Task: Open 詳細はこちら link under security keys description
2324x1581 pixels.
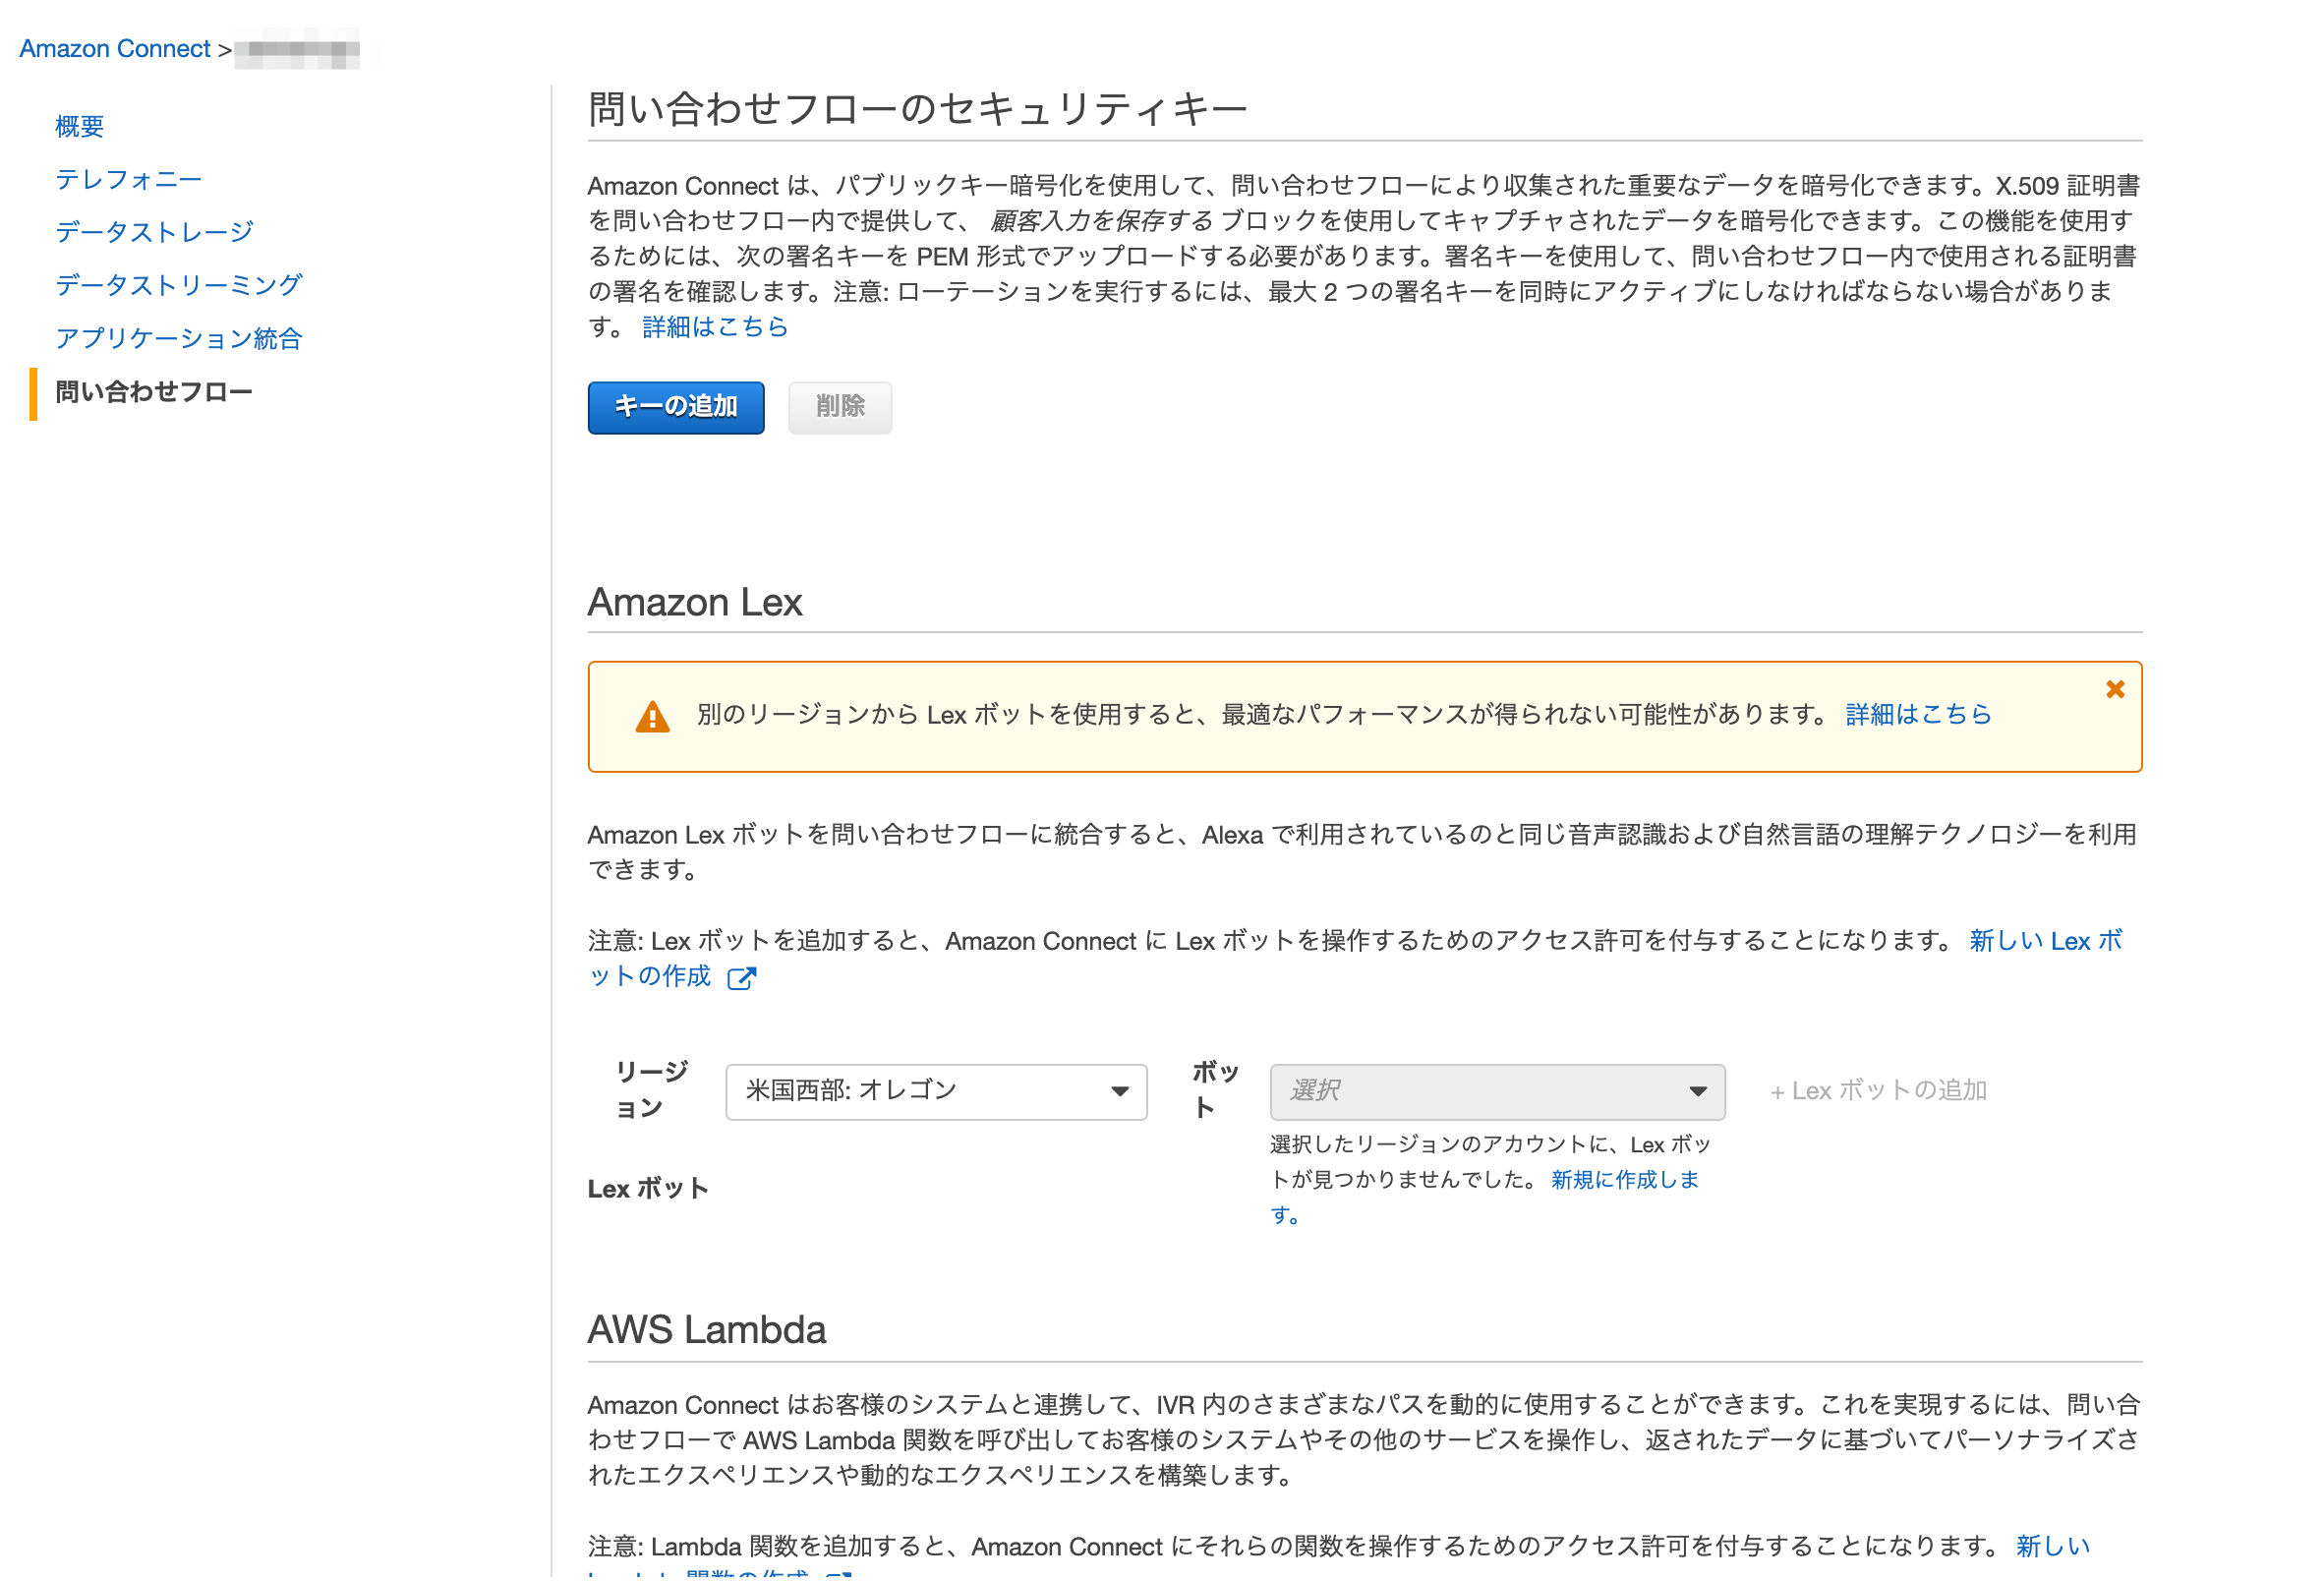Action: 715,327
